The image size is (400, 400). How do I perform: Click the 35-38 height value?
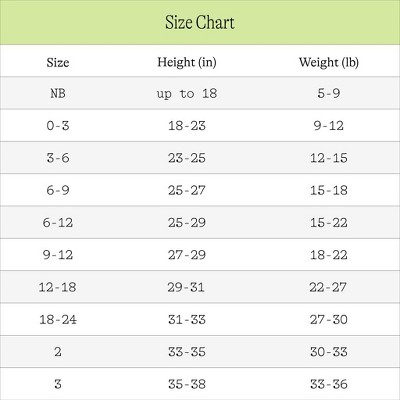click(x=187, y=384)
